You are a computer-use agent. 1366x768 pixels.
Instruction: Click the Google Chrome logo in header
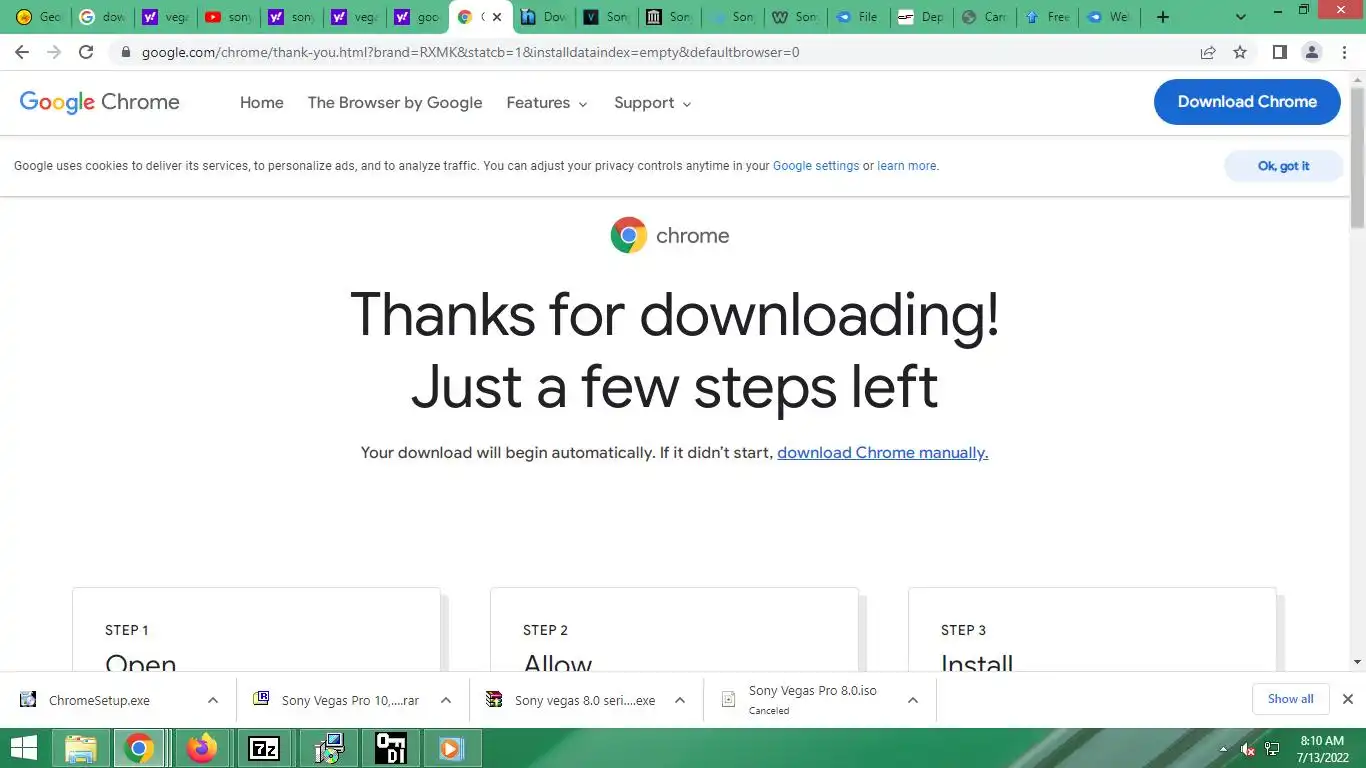point(100,102)
